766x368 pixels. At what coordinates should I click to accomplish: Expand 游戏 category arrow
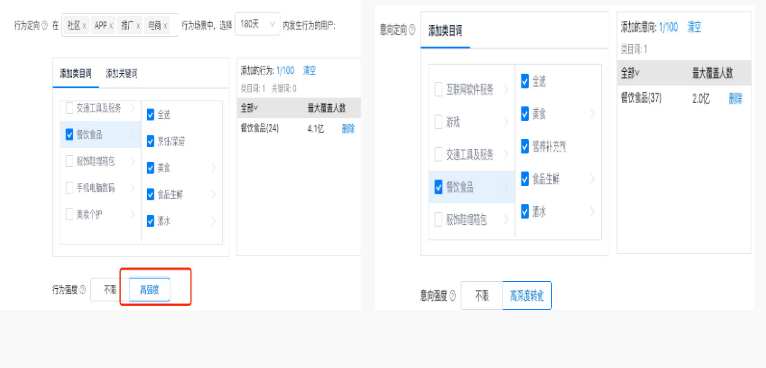click(x=506, y=122)
